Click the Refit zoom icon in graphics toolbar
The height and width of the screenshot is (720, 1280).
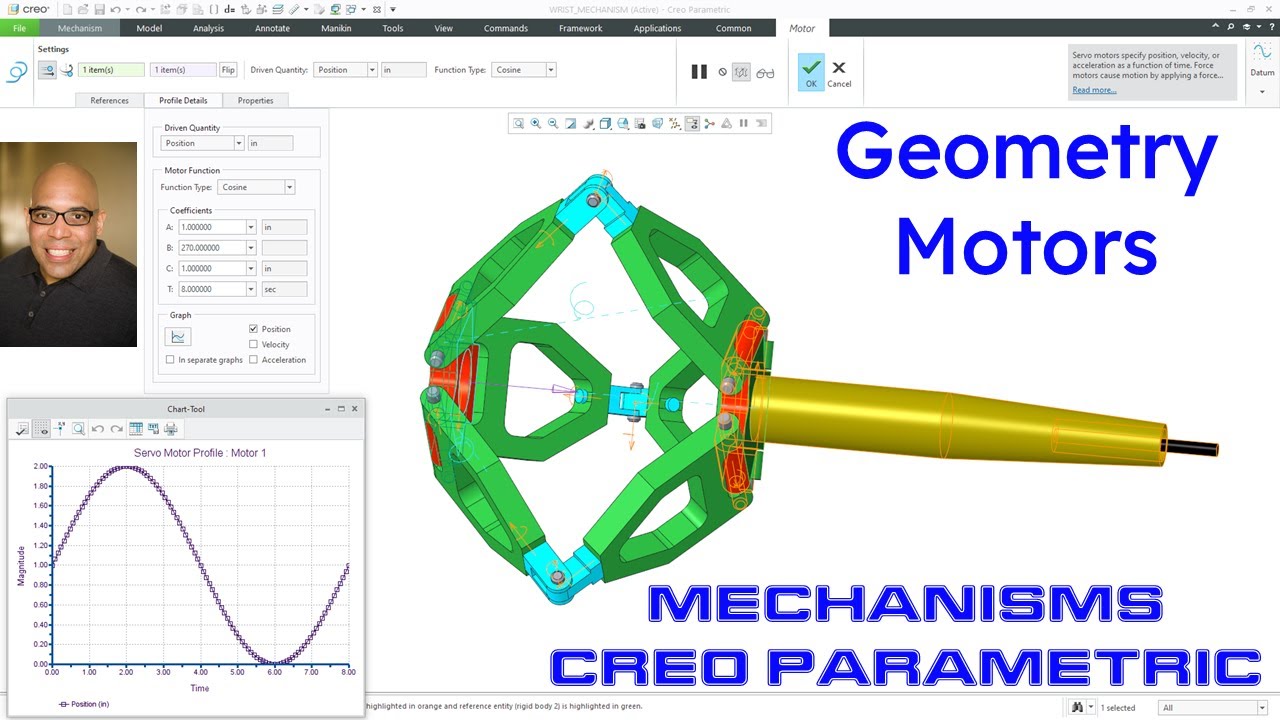pyautogui.click(x=518, y=124)
